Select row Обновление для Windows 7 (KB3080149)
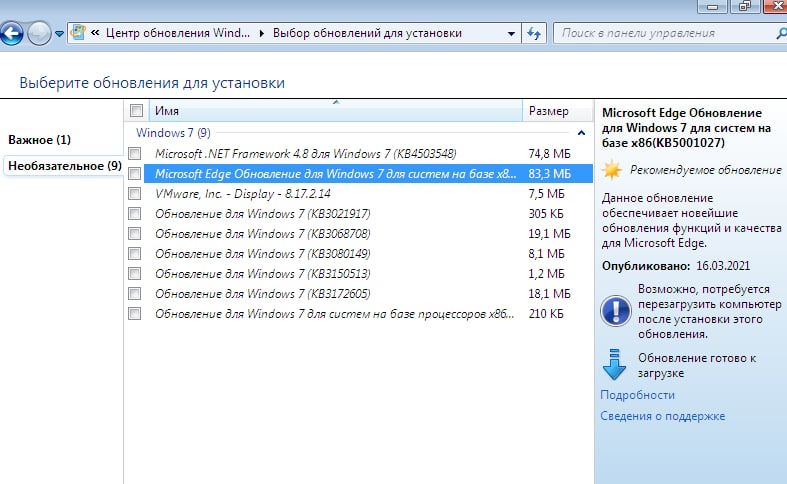 [263, 254]
